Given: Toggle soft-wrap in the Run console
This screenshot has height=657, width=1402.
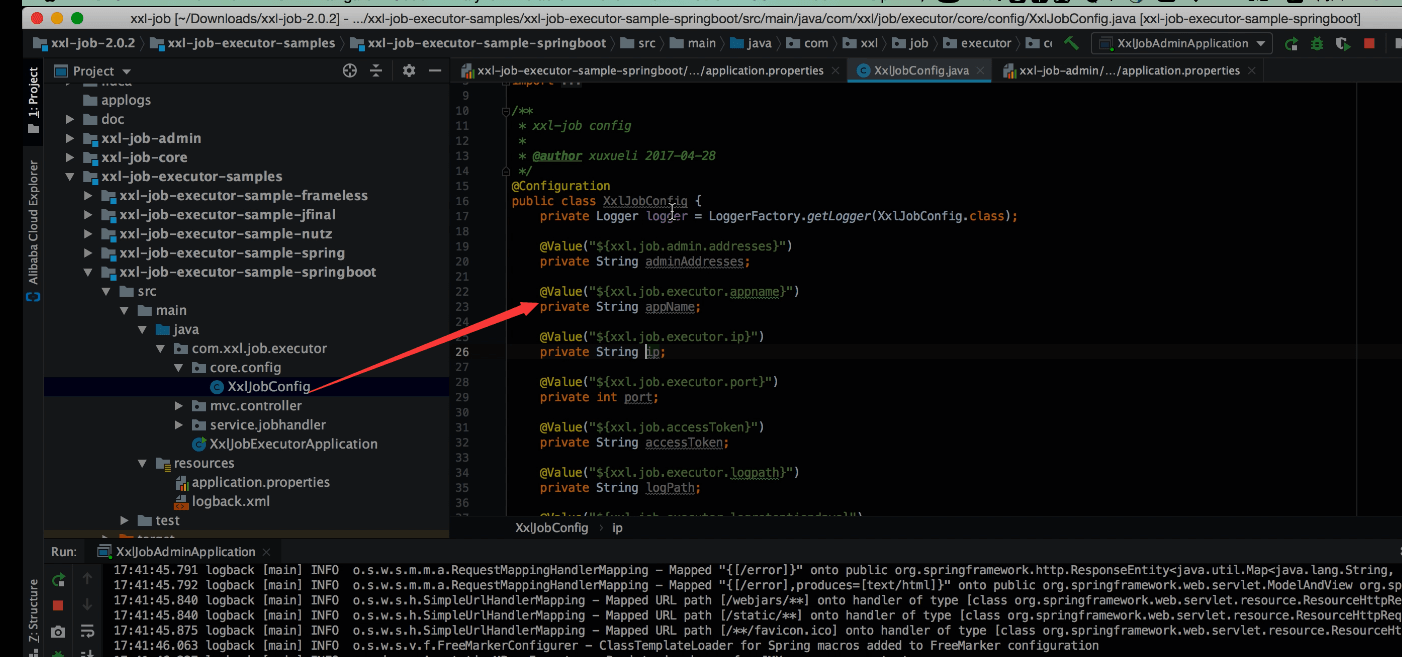Looking at the screenshot, I should coord(87,632).
